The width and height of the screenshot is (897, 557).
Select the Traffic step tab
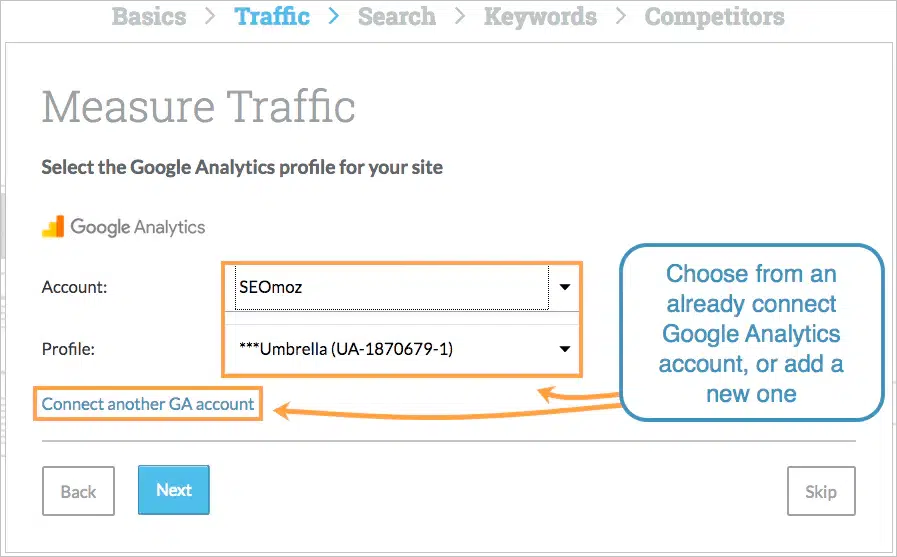[x=272, y=17]
